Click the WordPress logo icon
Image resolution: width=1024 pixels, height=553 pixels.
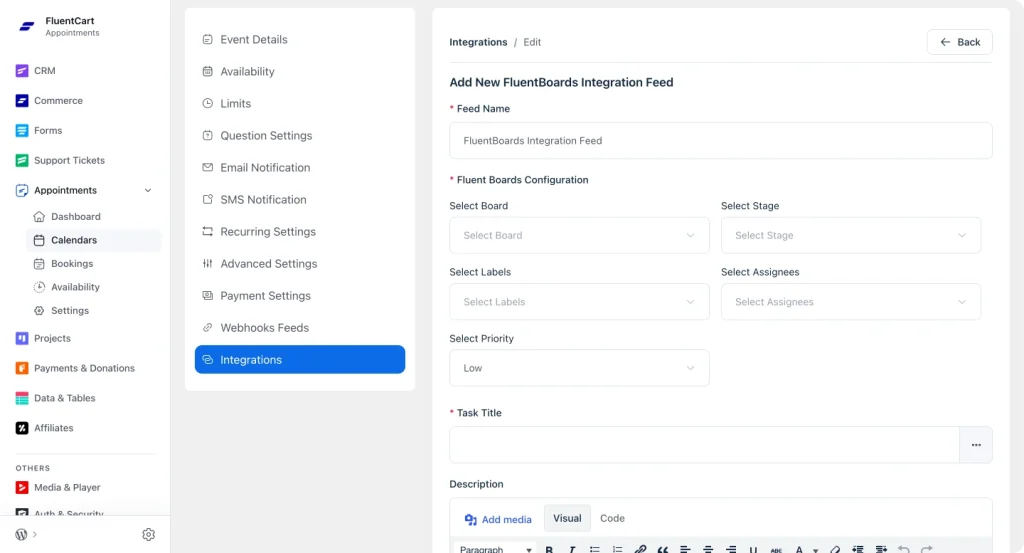(x=22, y=534)
